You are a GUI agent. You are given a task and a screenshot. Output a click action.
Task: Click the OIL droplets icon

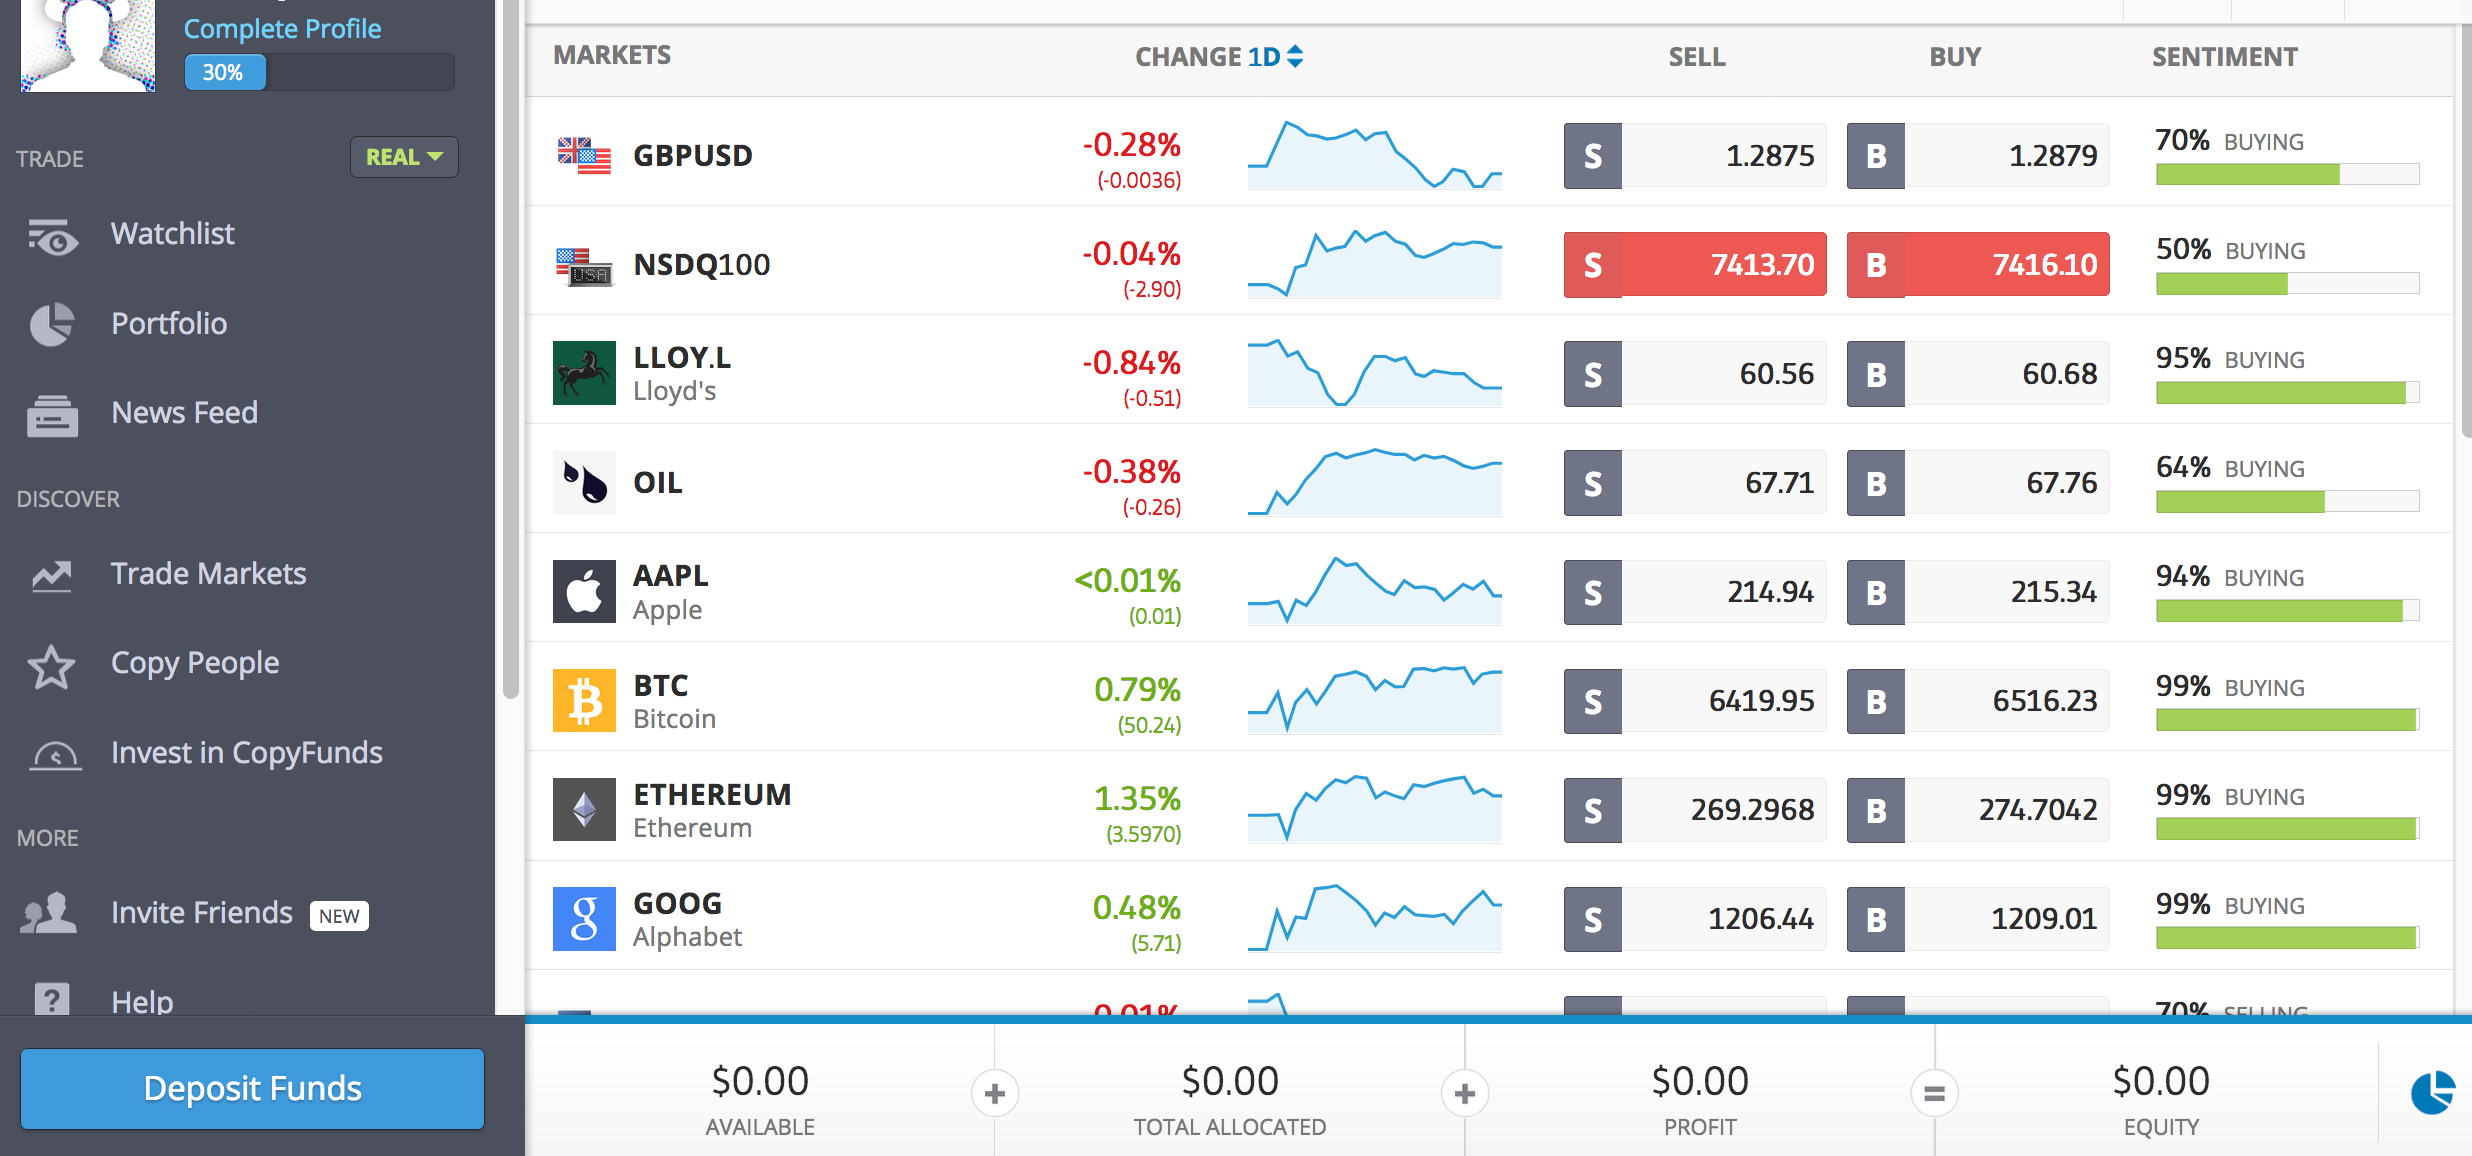point(584,482)
